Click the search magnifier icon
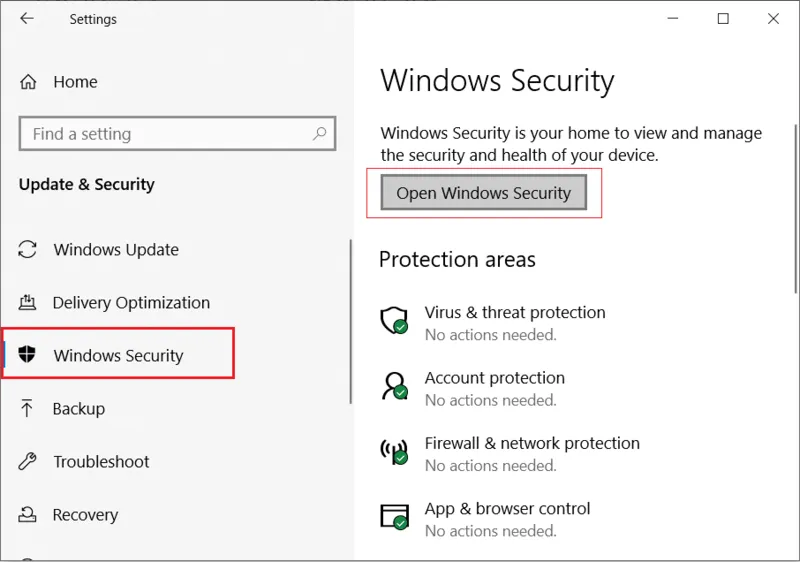The image size is (800, 562). [320, 133]
